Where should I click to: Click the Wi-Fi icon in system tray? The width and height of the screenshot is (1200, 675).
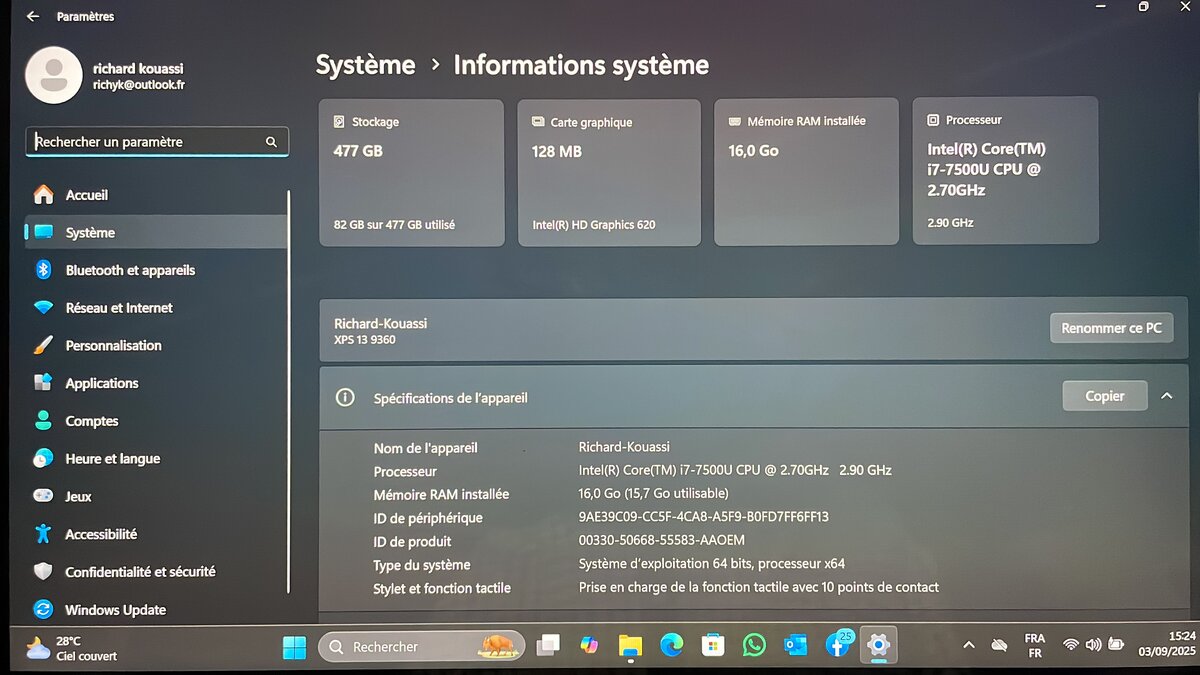tap(1071, 644)
